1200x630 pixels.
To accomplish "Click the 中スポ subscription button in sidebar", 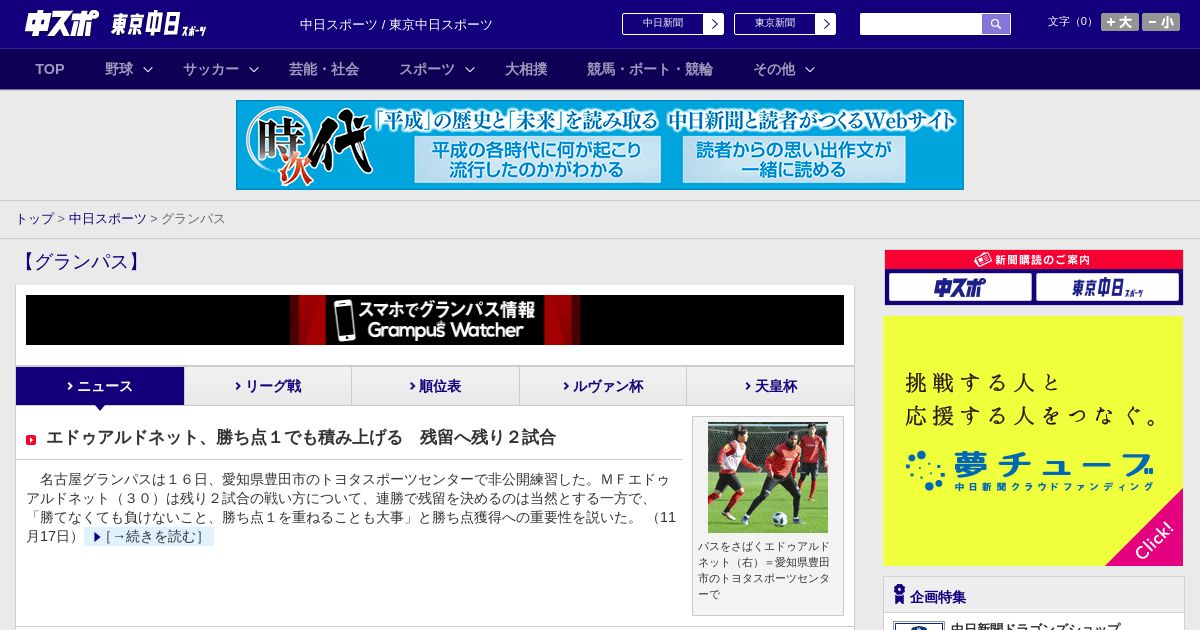I will coord(960,288).
